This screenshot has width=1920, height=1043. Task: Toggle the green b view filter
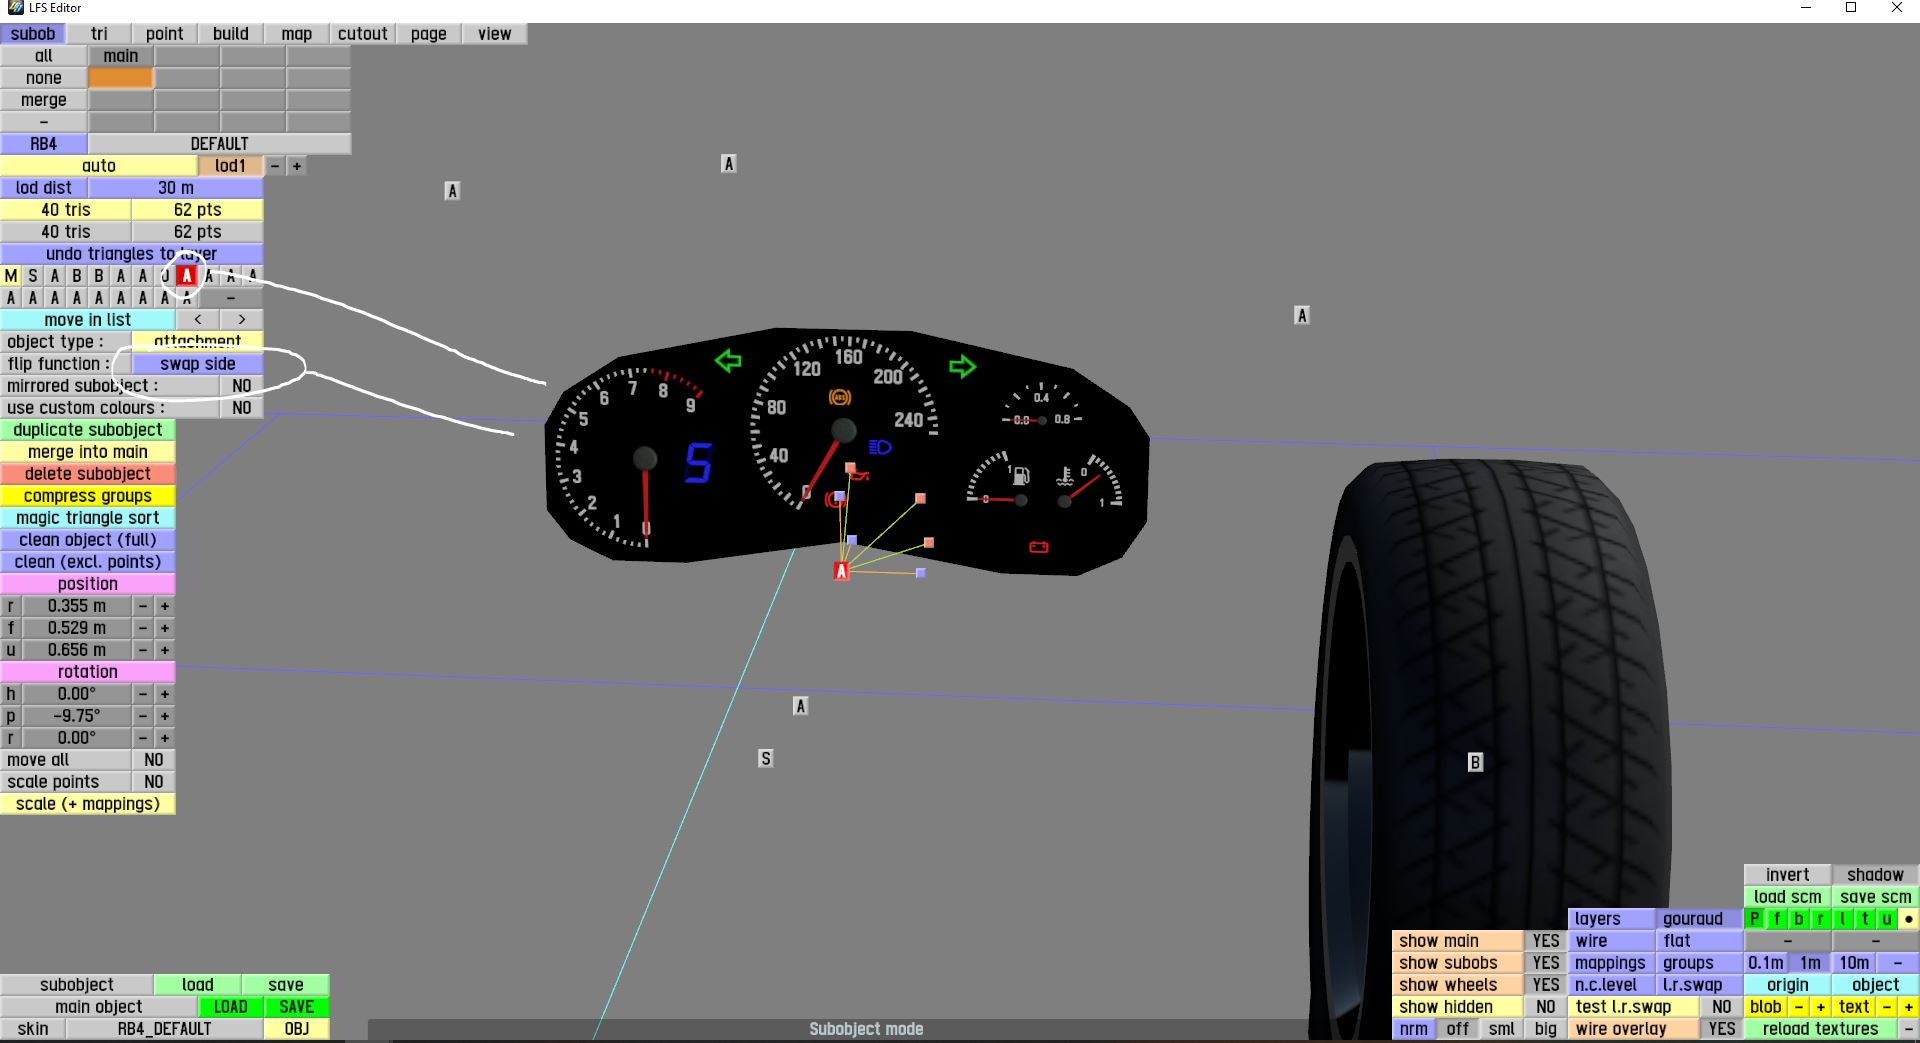[x=1799, y=919]
